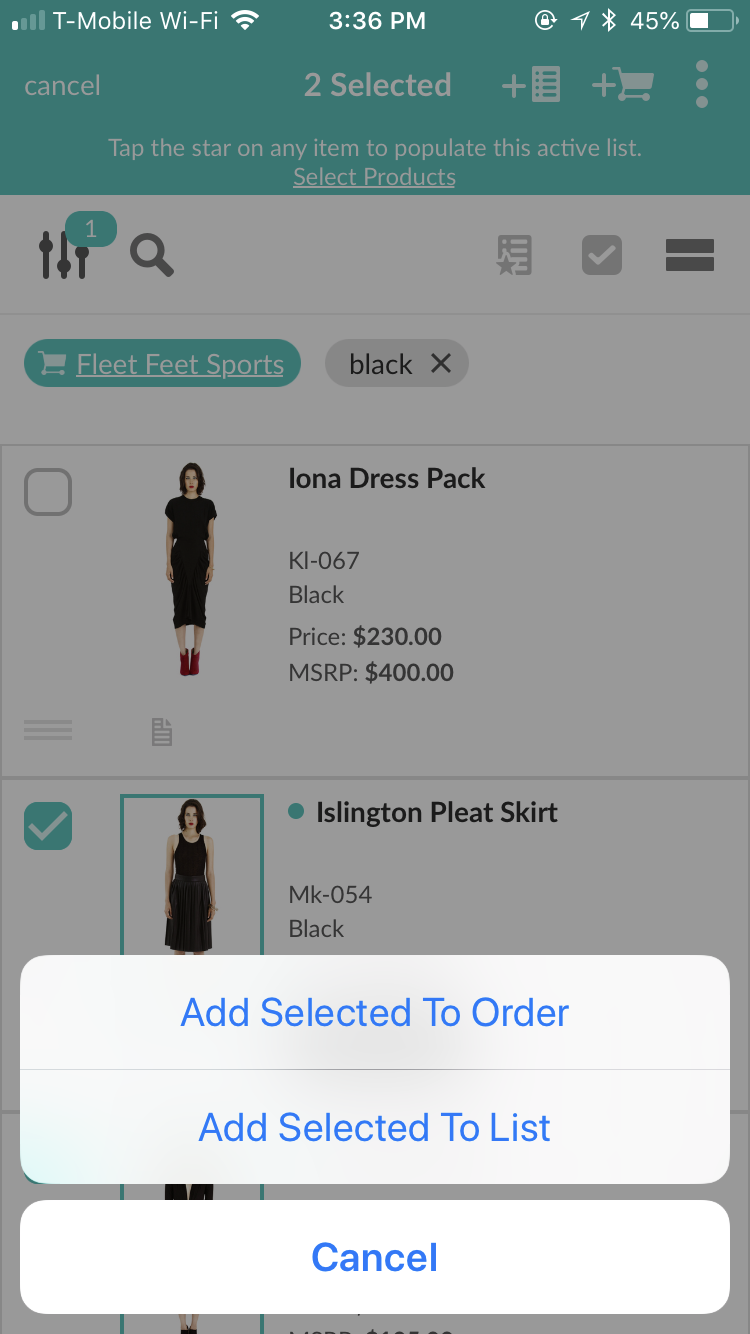Tap the add-to-cart icon in header
Image resolution: width=750 pixels, height=1334 pixels.
(x=622, y=85)
